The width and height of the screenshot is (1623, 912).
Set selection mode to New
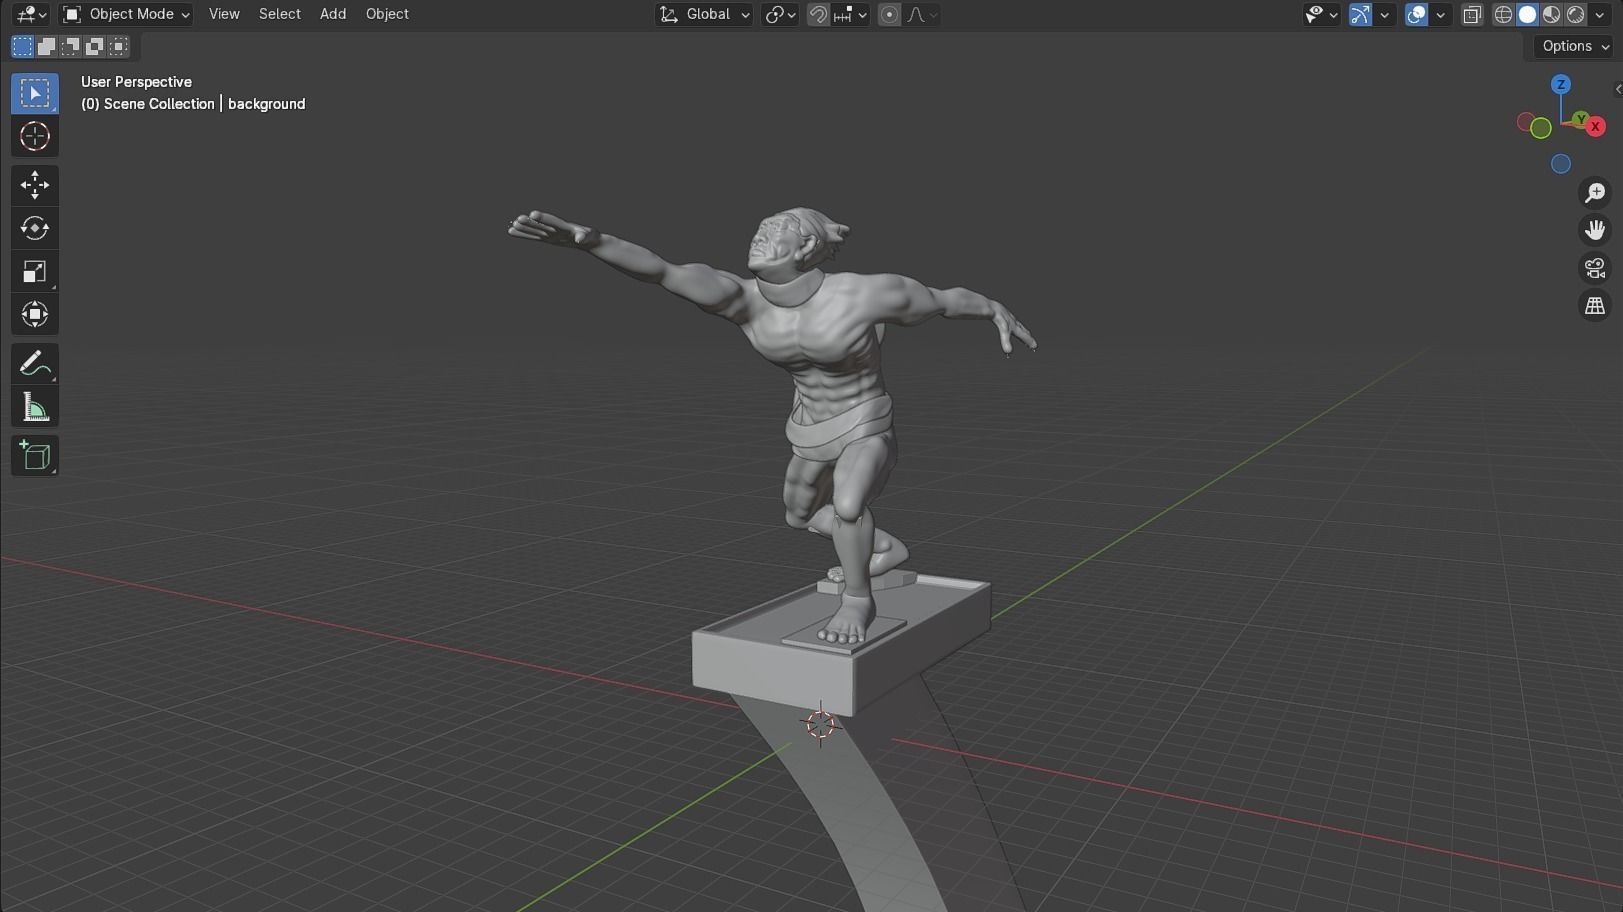tap(22, 46)
